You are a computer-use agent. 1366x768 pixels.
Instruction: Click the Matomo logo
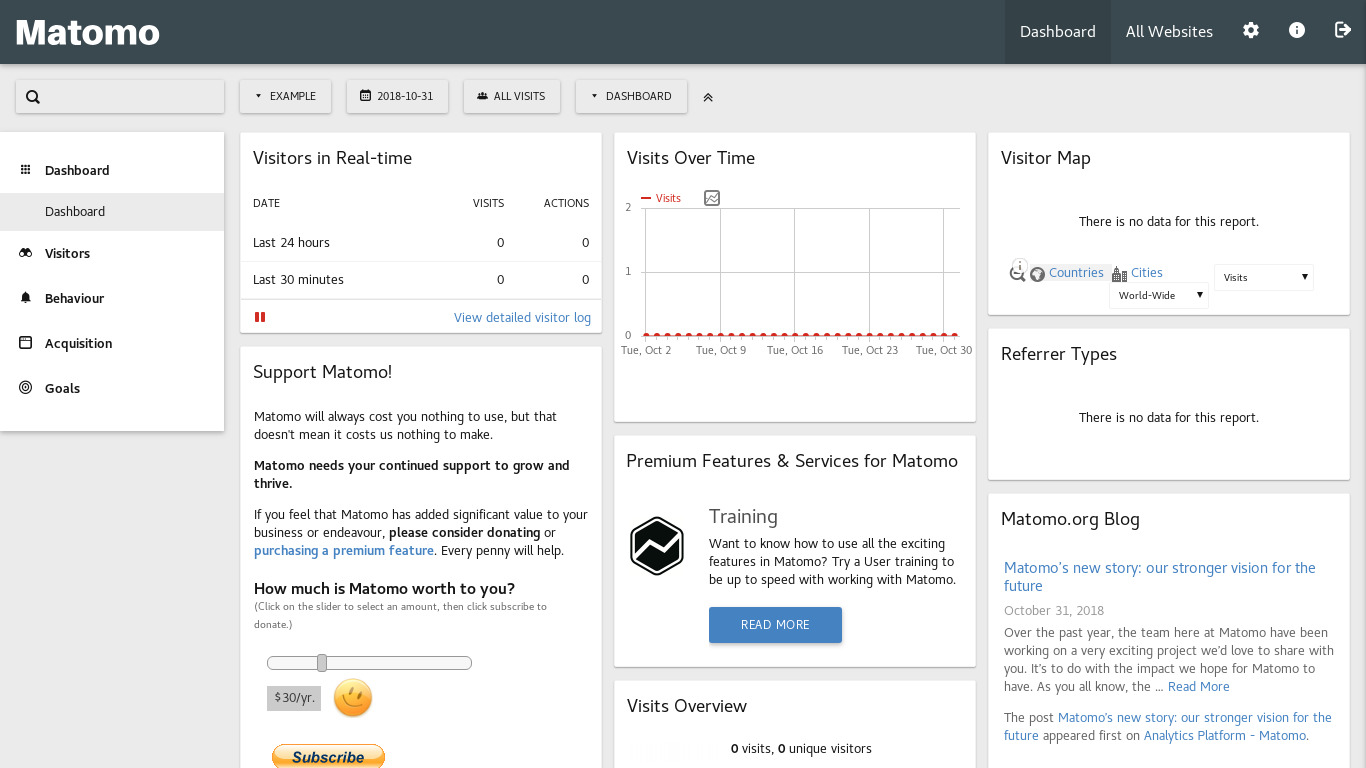[x=88, y=32]
